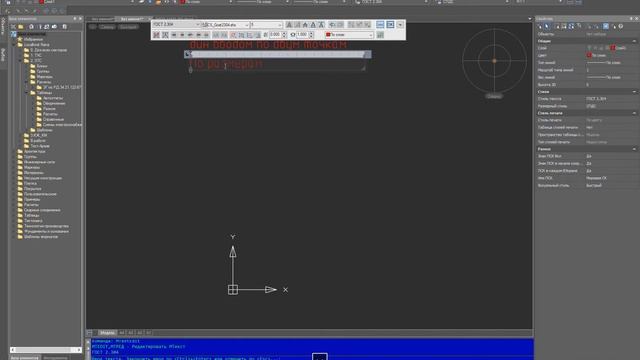Select the Справочные folder
The image size is (640, 360).
50,119
